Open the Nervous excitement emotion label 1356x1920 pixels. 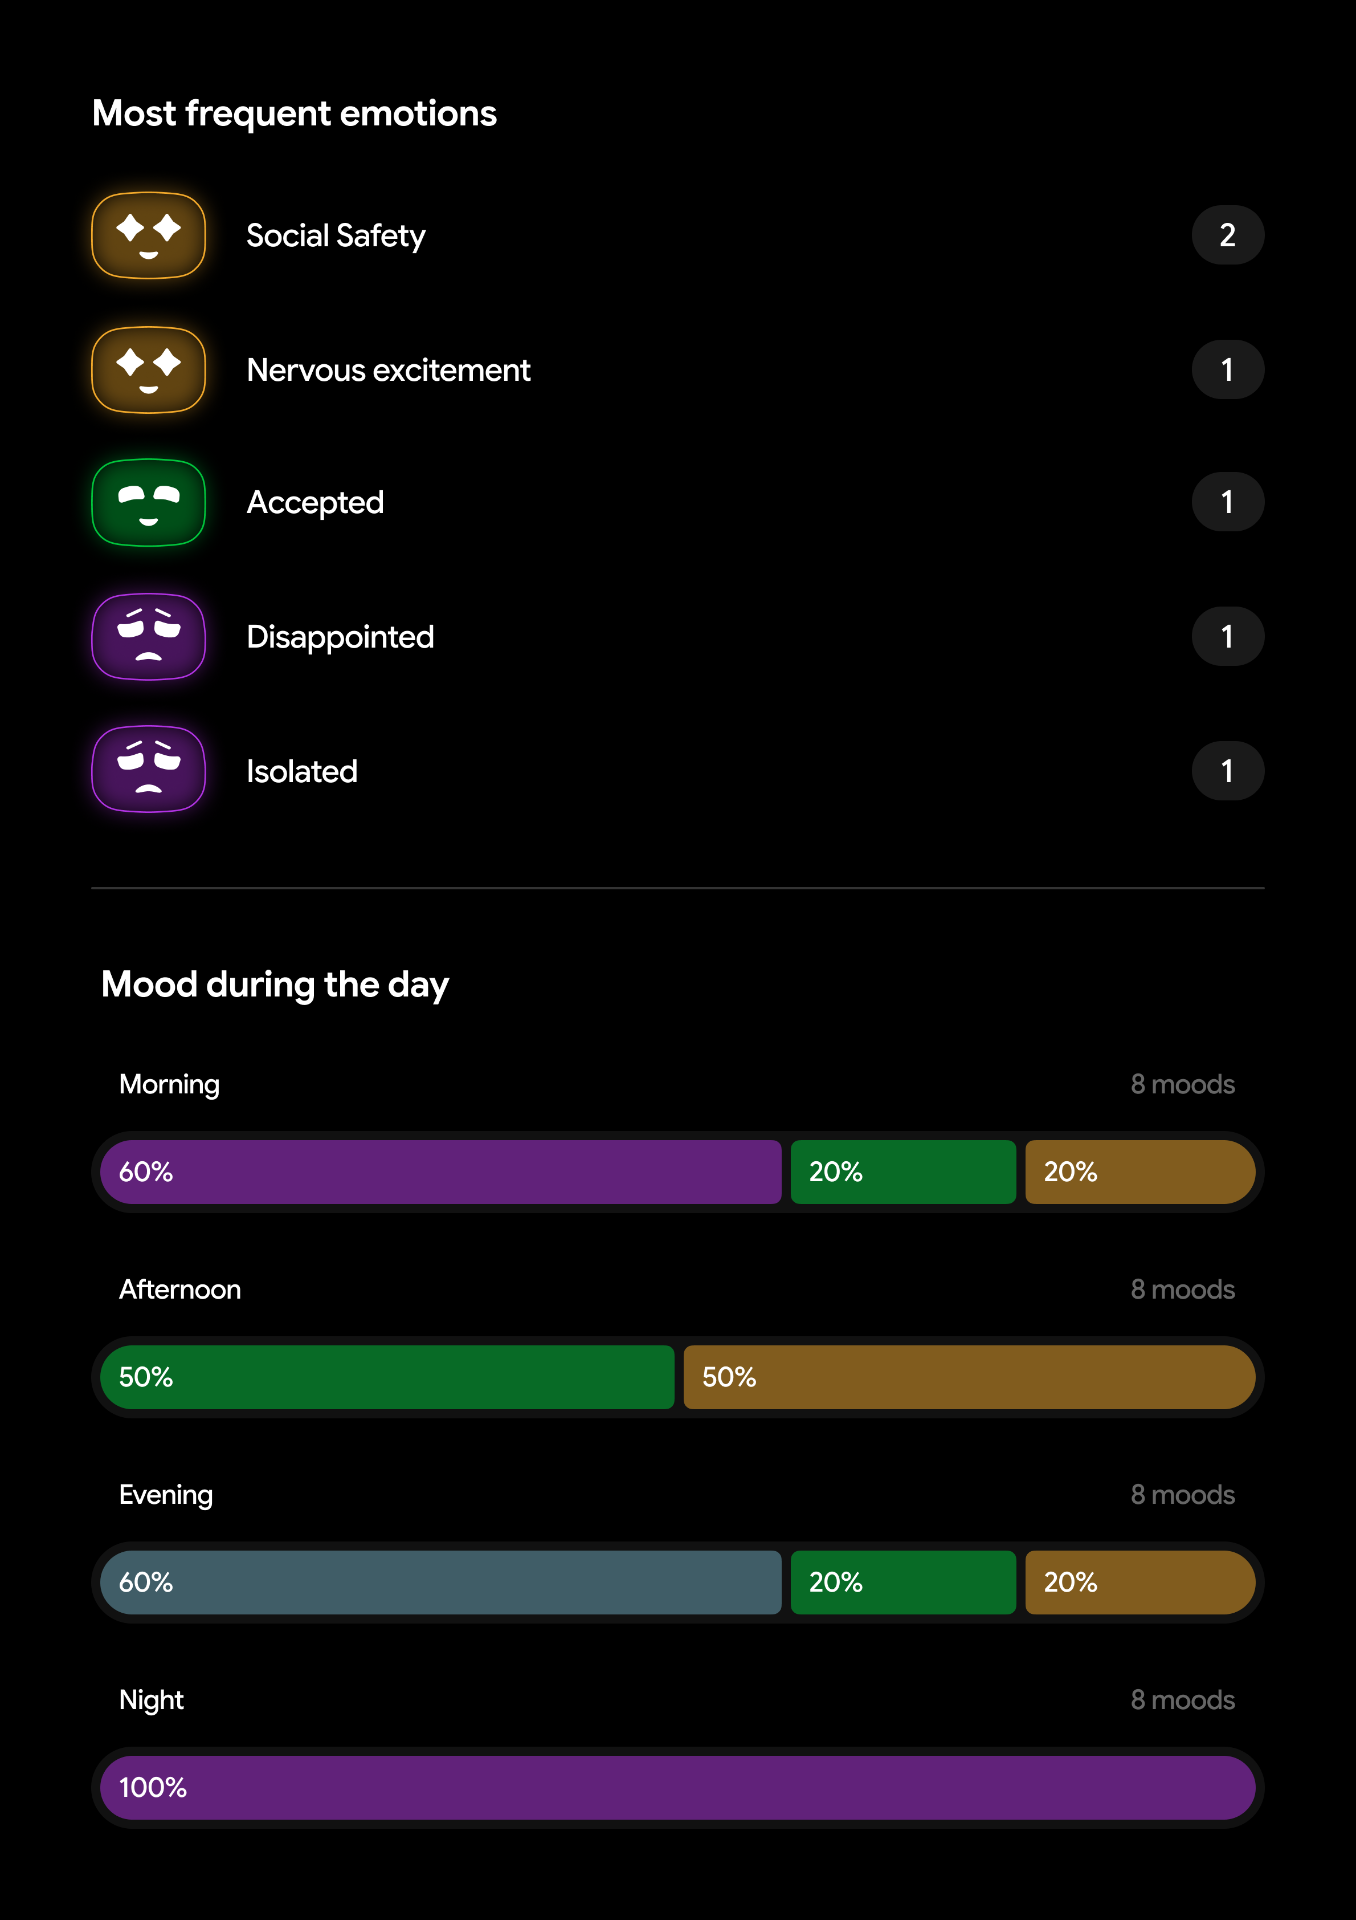click(388, 370)
